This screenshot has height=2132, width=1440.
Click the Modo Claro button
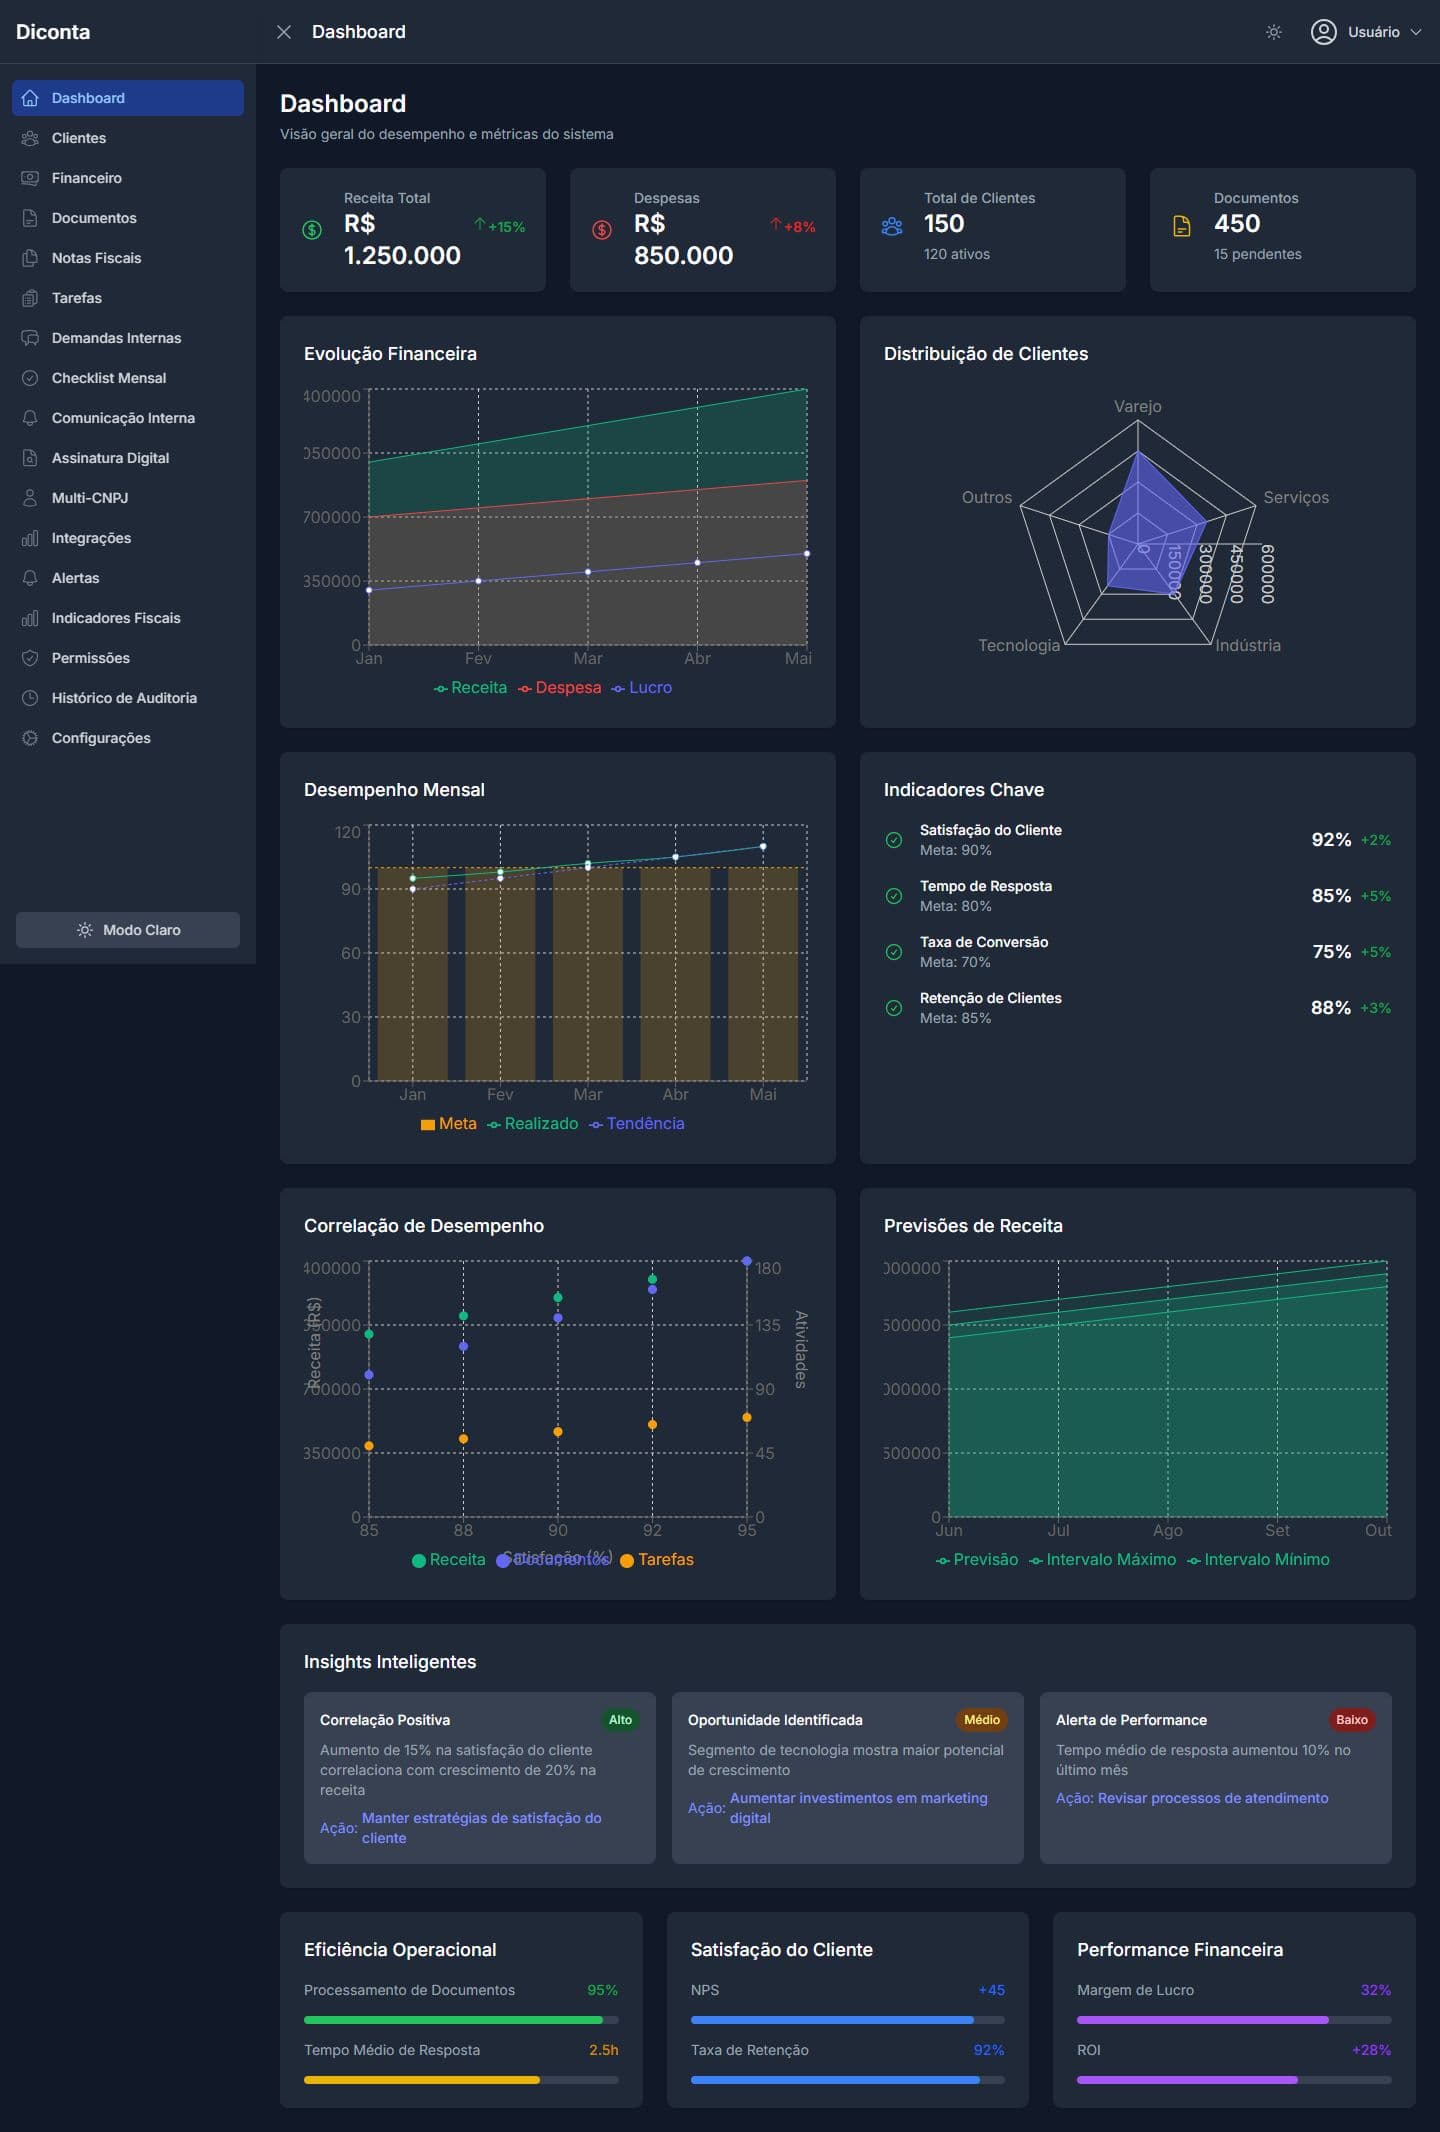[128, 930]
